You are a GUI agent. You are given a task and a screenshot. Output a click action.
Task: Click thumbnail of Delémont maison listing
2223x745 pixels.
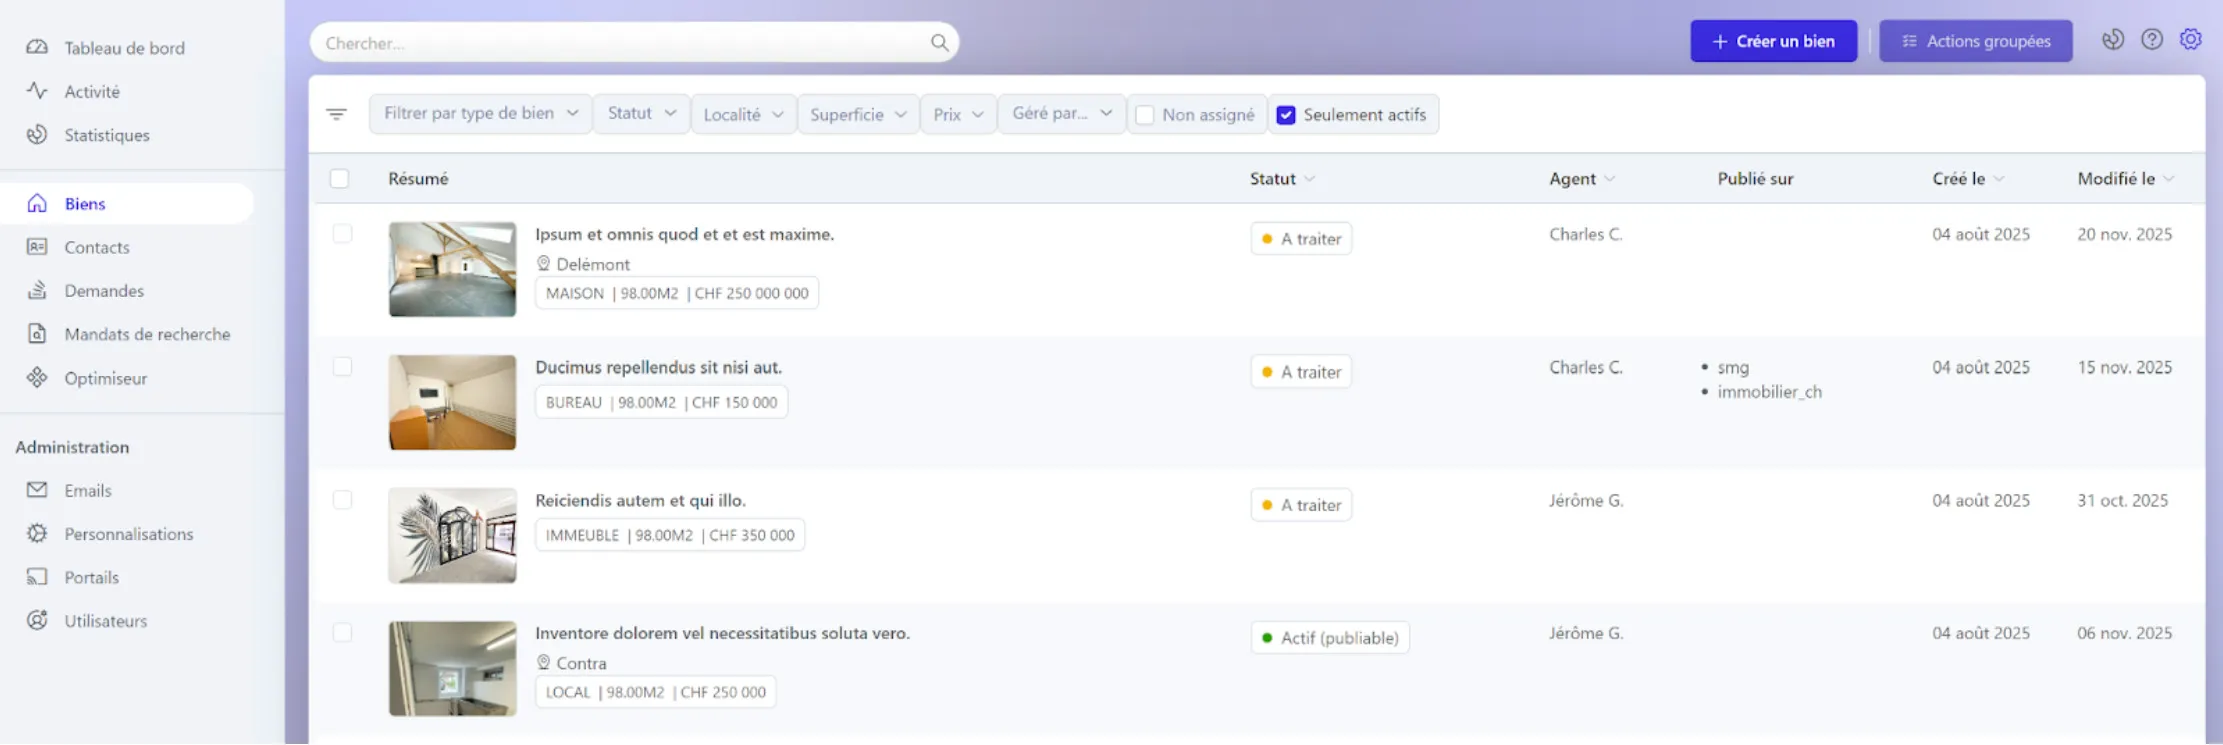452,269
